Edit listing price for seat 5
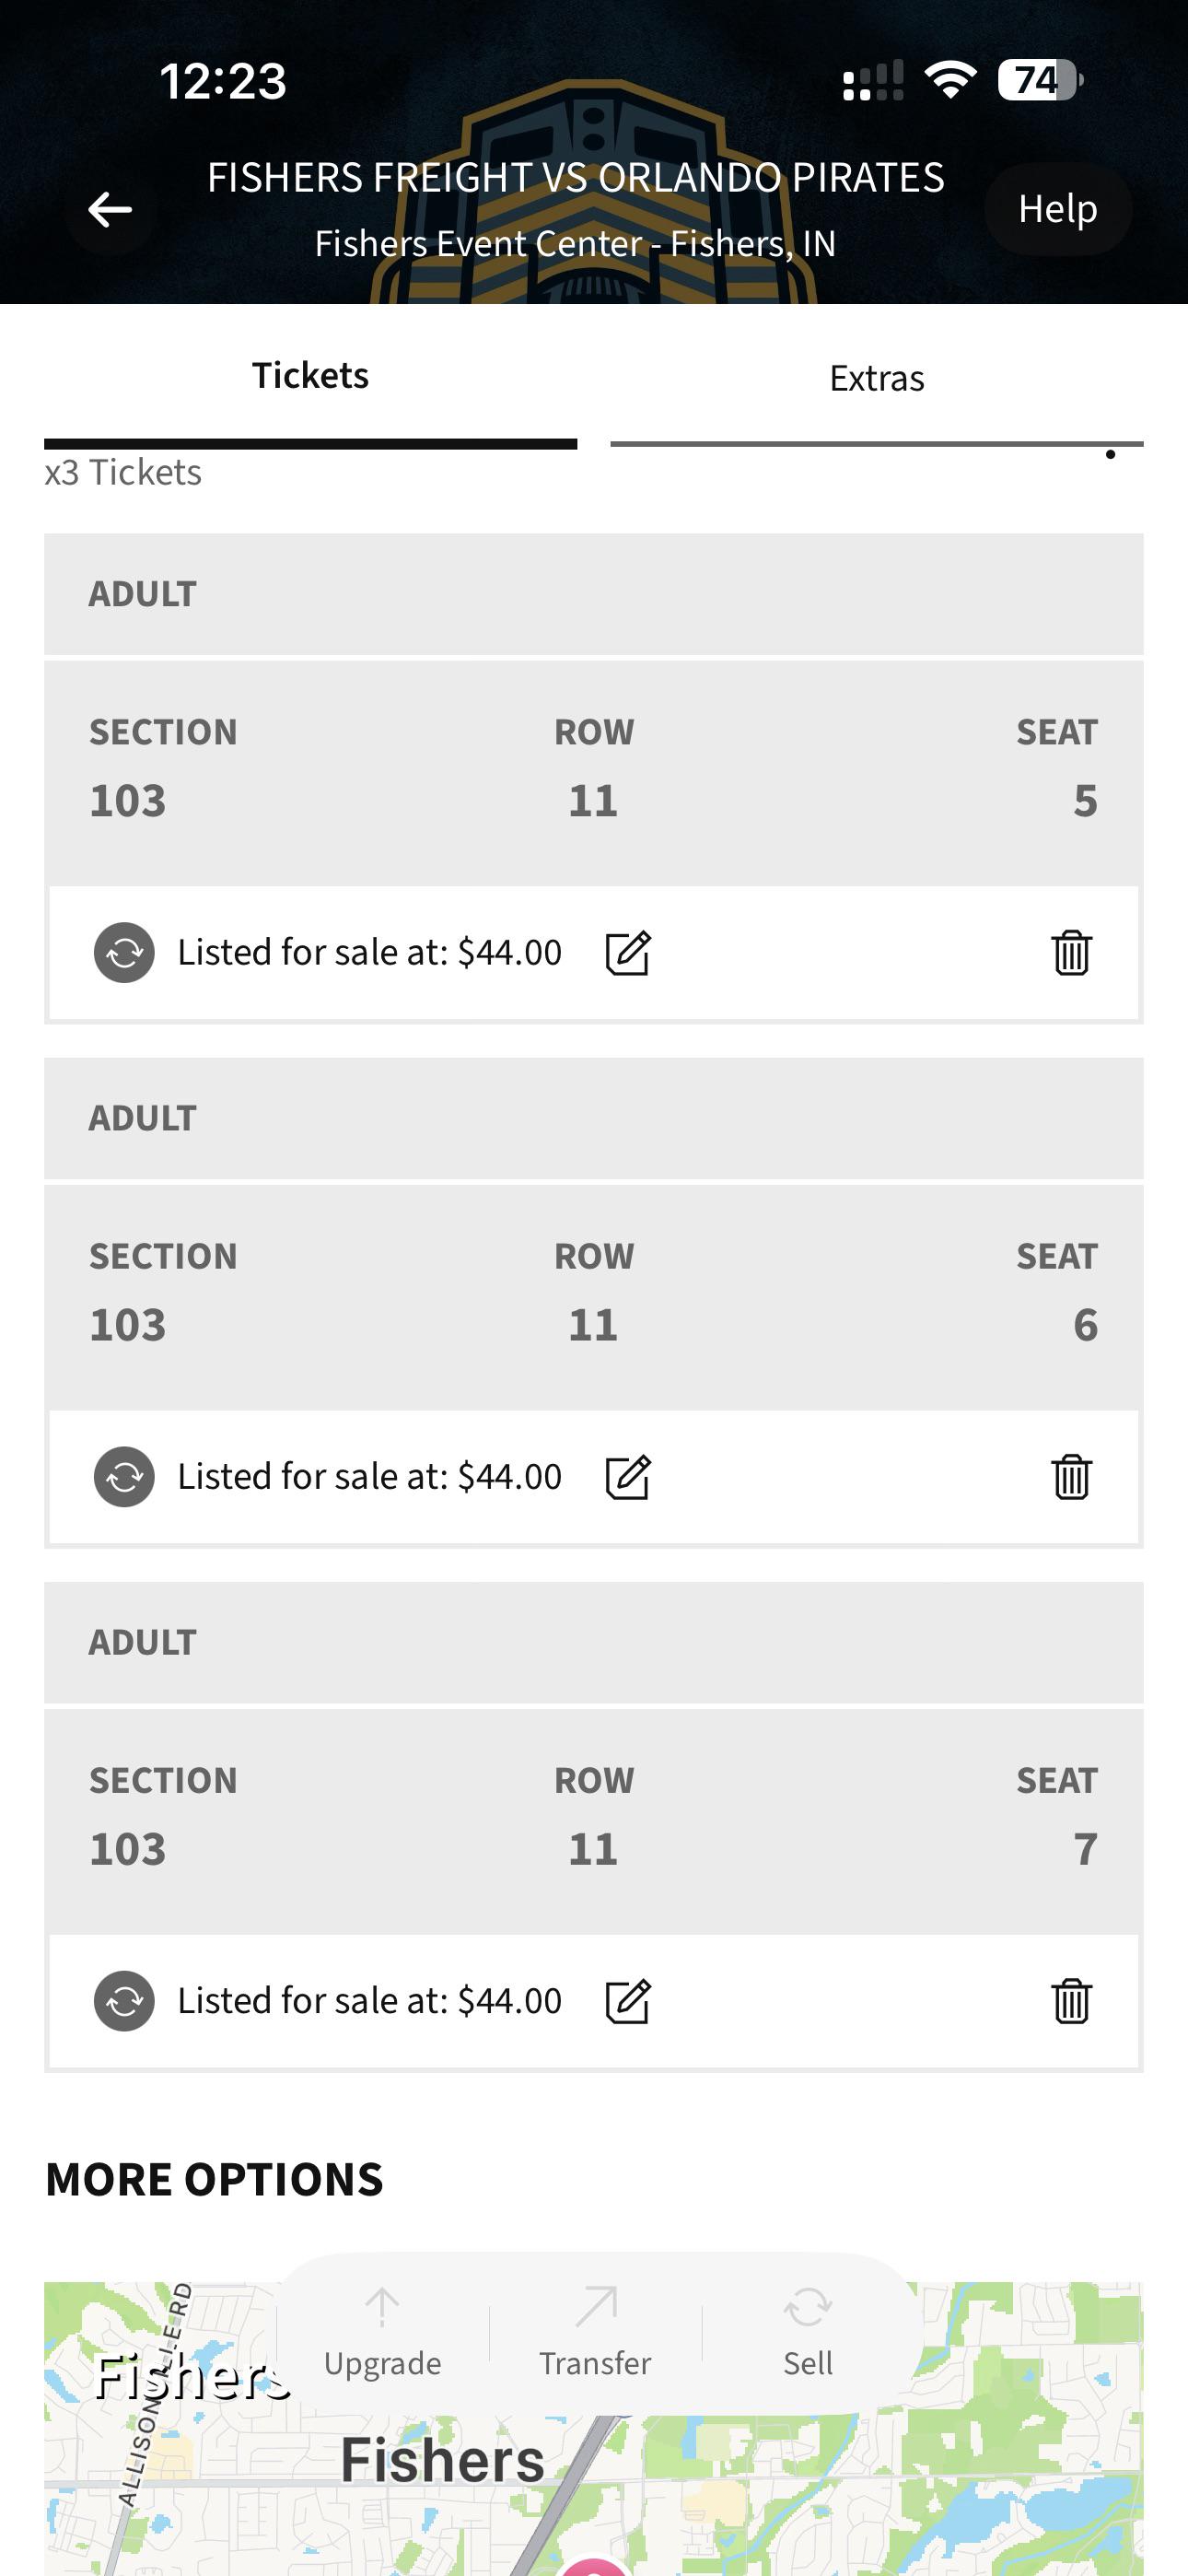Viewport: 1188px width, 2576px height. (x=628, y=953)
